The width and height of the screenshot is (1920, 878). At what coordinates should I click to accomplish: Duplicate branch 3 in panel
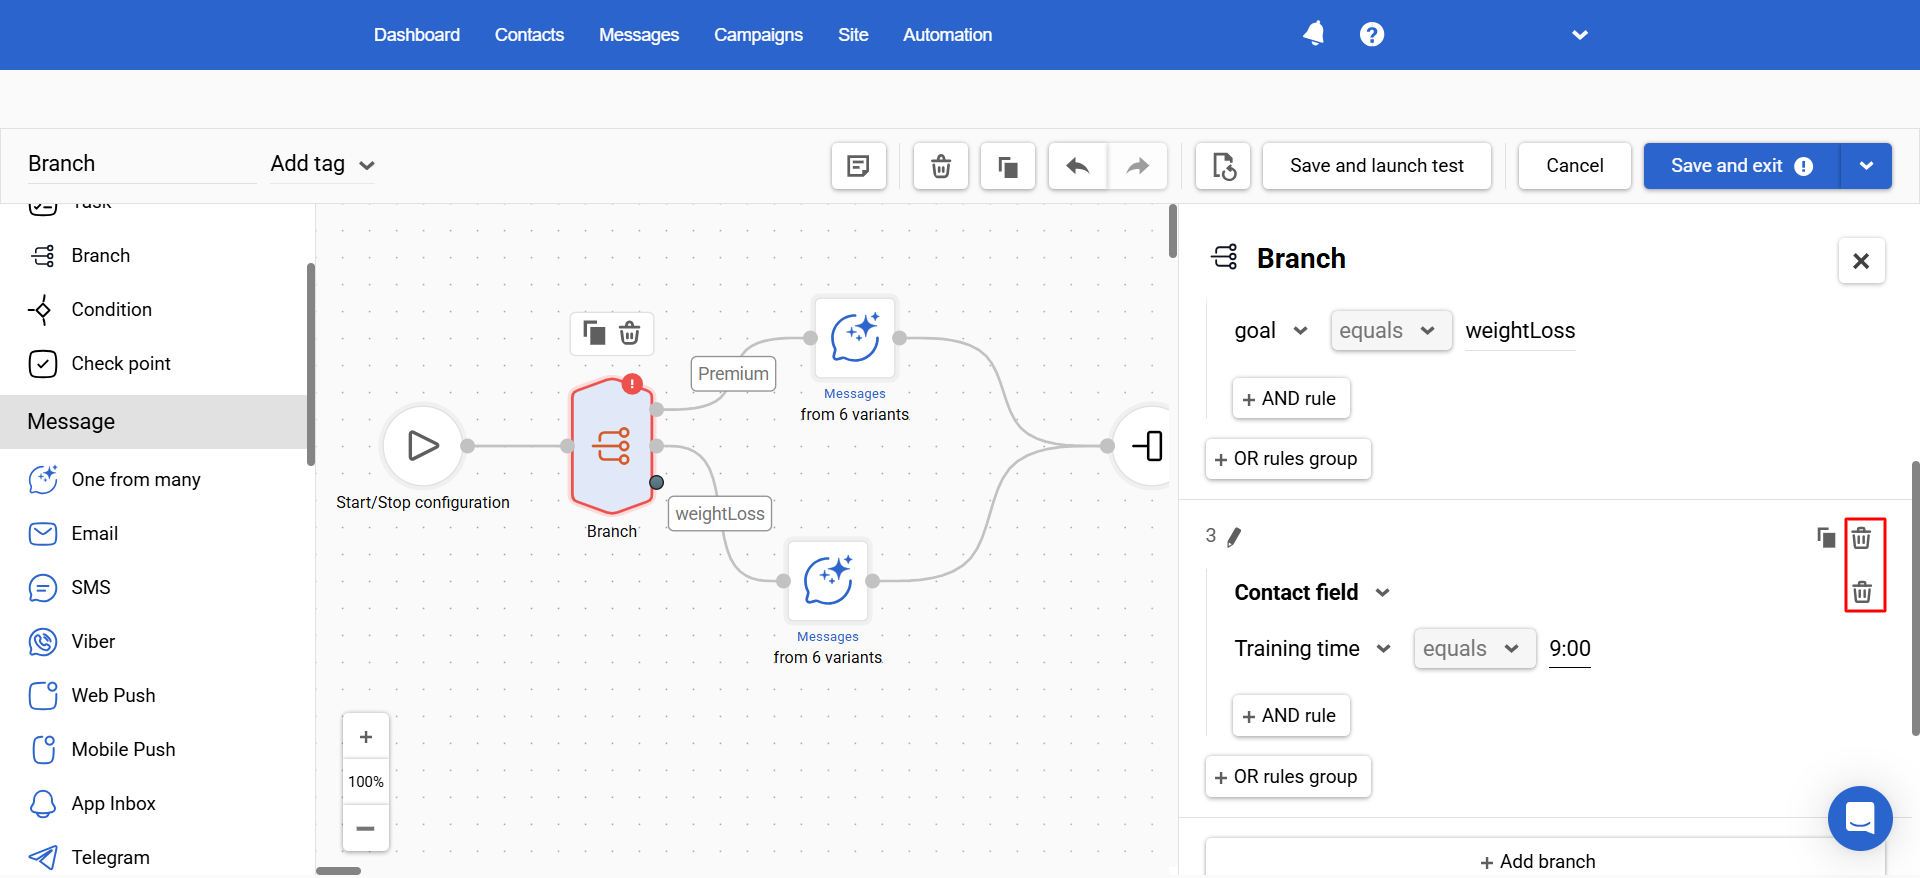tap(1826, 538)
